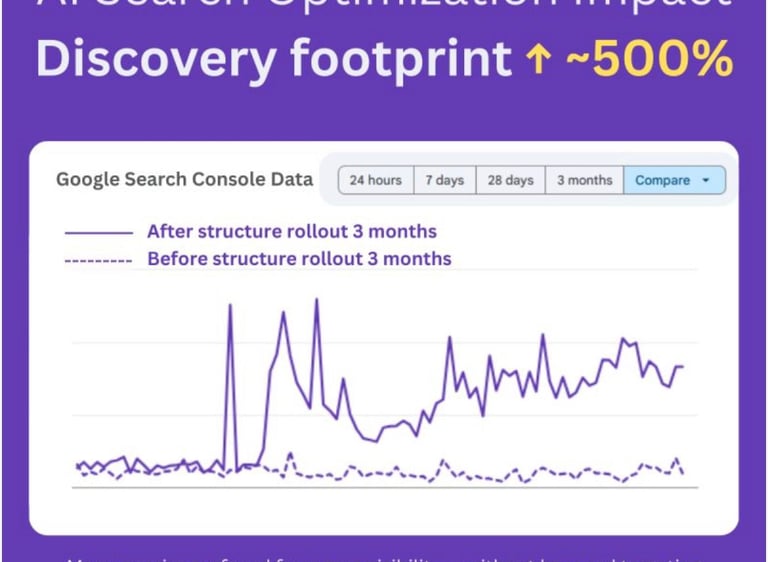Click the dashed line legend sample
The width and height of the screenshot is (768, 562).
tap(98, 261)
